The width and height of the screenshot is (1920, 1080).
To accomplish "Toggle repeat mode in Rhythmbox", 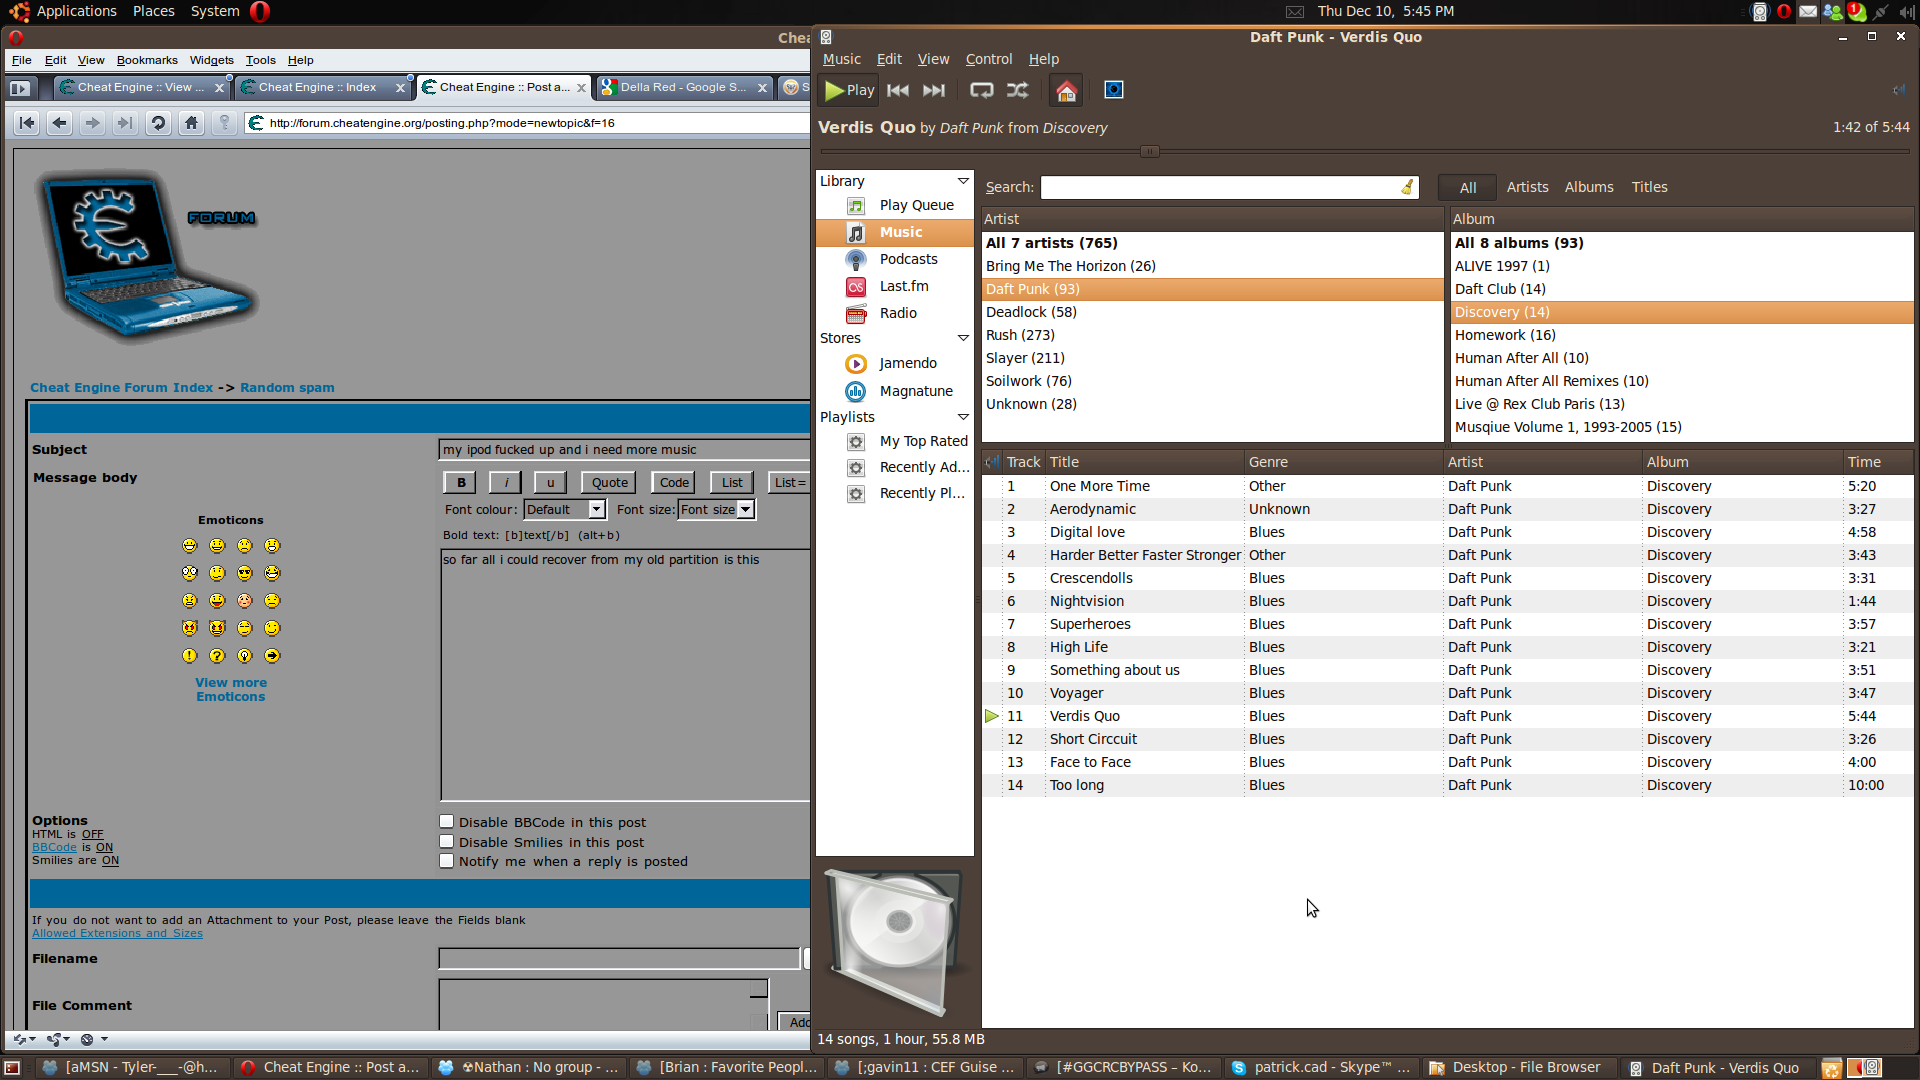I will pyautogui.click(x=982, y=90).
